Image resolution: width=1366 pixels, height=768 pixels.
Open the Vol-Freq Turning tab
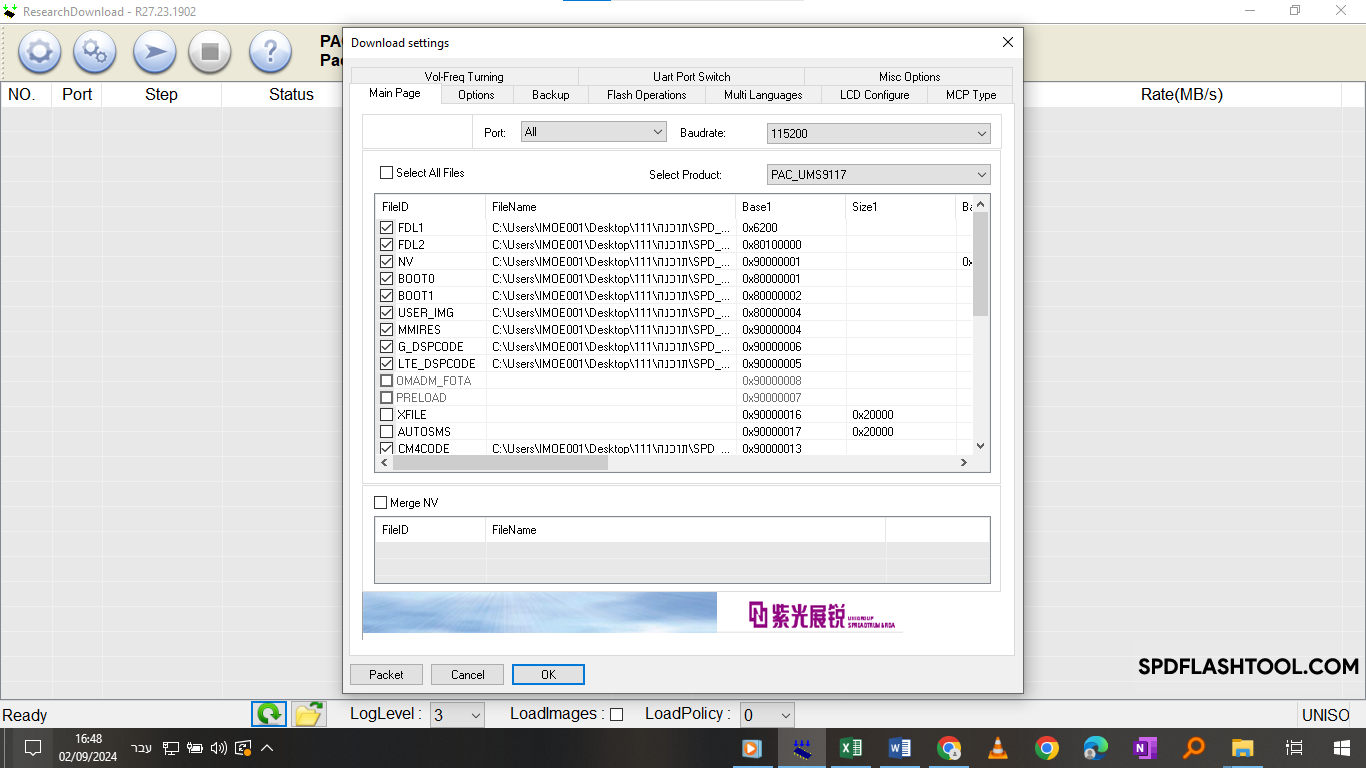coord(464,77)
